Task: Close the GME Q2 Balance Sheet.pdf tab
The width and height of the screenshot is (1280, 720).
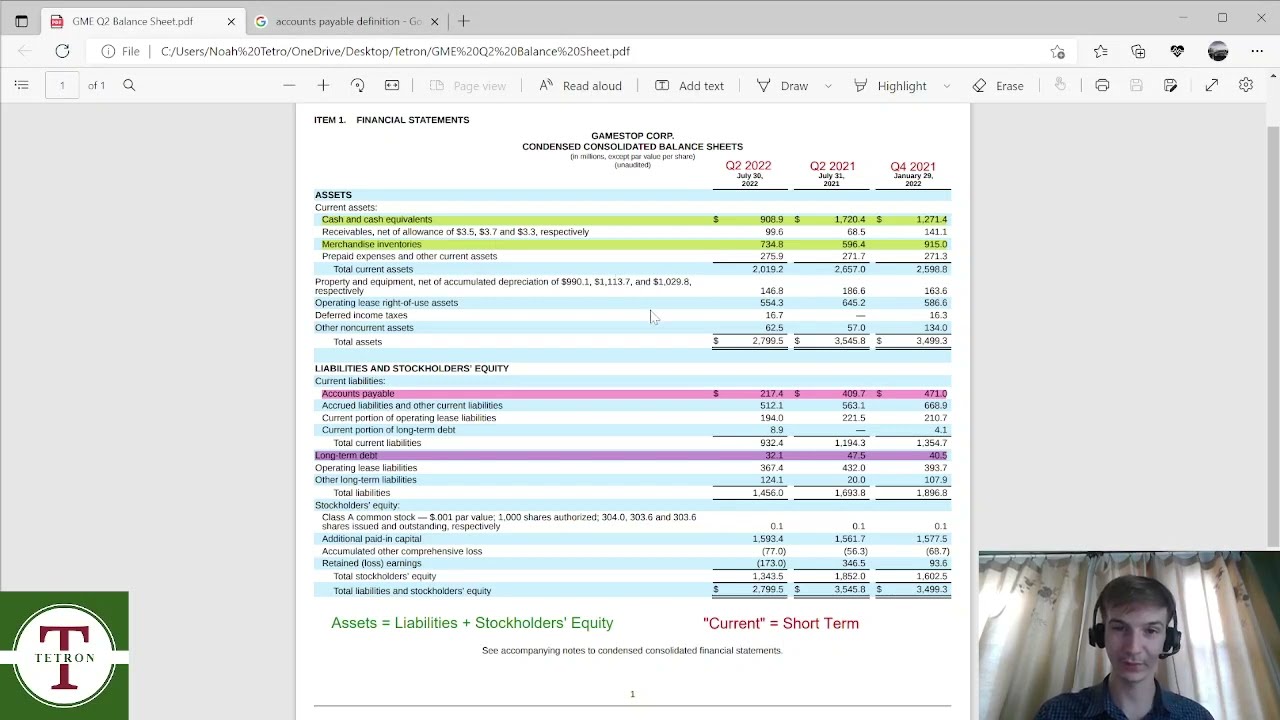Action: click(231, 21)
